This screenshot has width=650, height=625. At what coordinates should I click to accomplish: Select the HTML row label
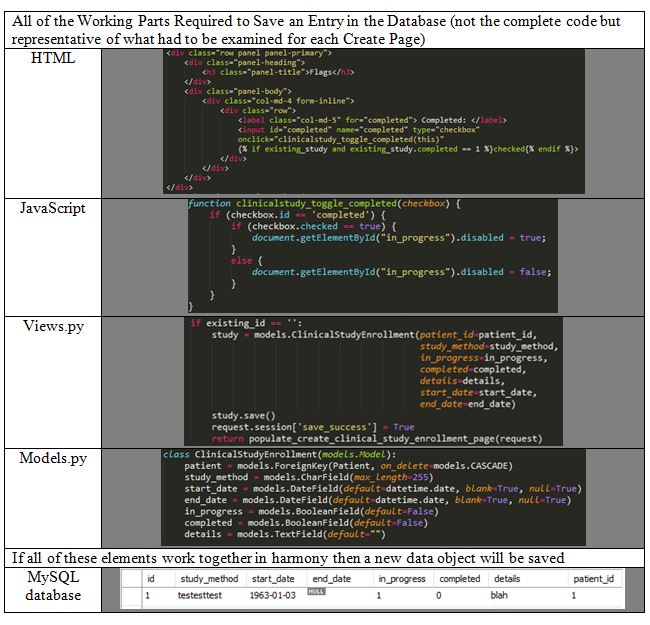click(53, 58)
